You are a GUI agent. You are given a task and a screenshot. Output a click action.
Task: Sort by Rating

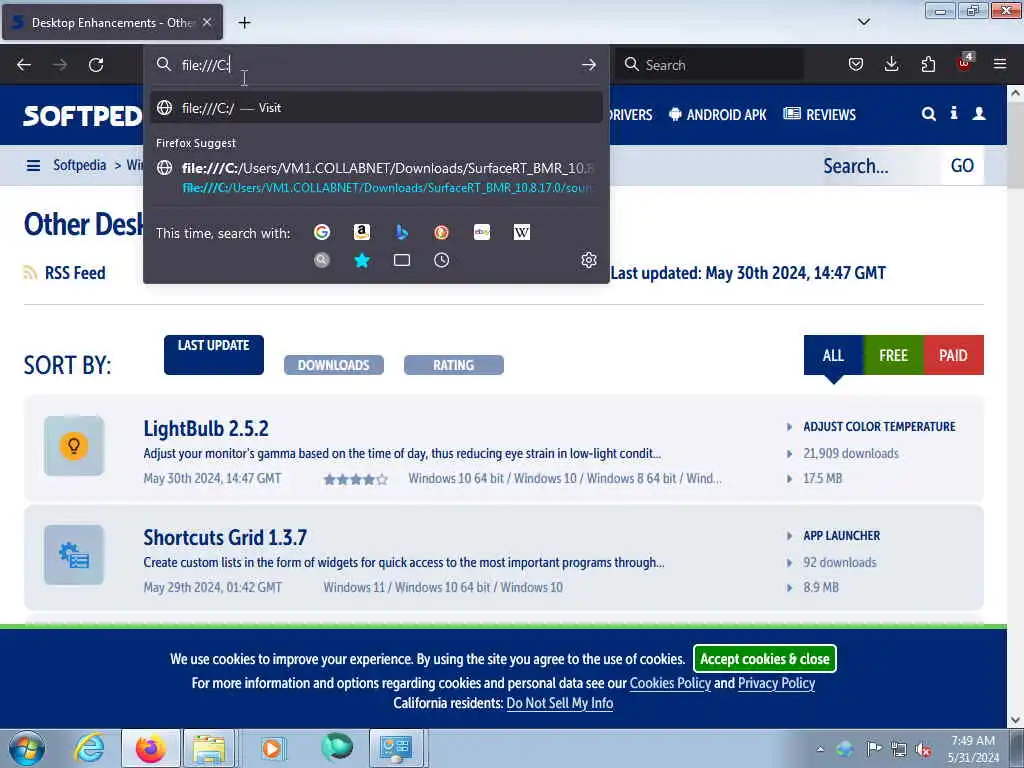pyautogui.click(x=454, y=365)
